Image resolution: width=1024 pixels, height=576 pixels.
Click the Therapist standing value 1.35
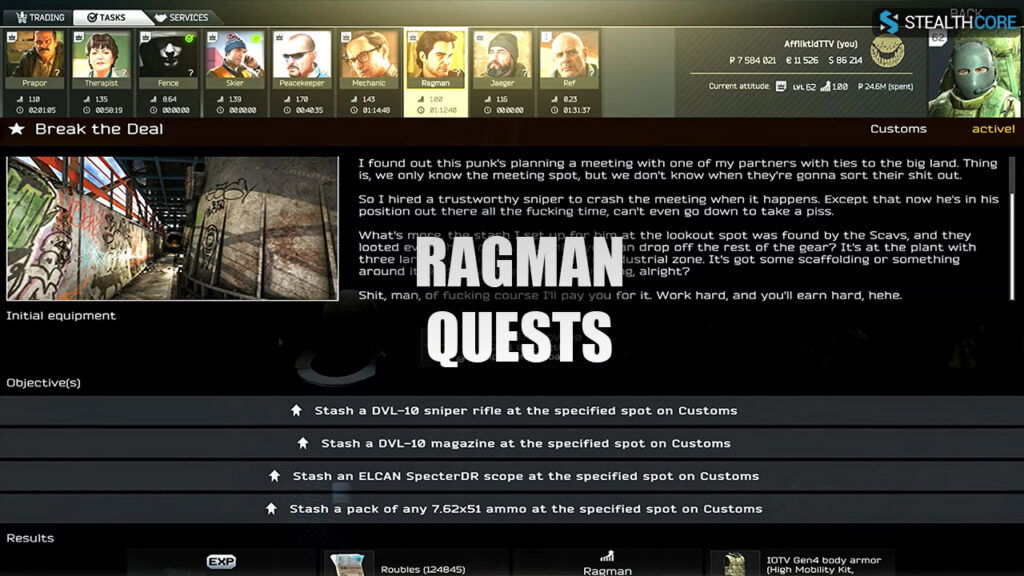tap(101, 99)
